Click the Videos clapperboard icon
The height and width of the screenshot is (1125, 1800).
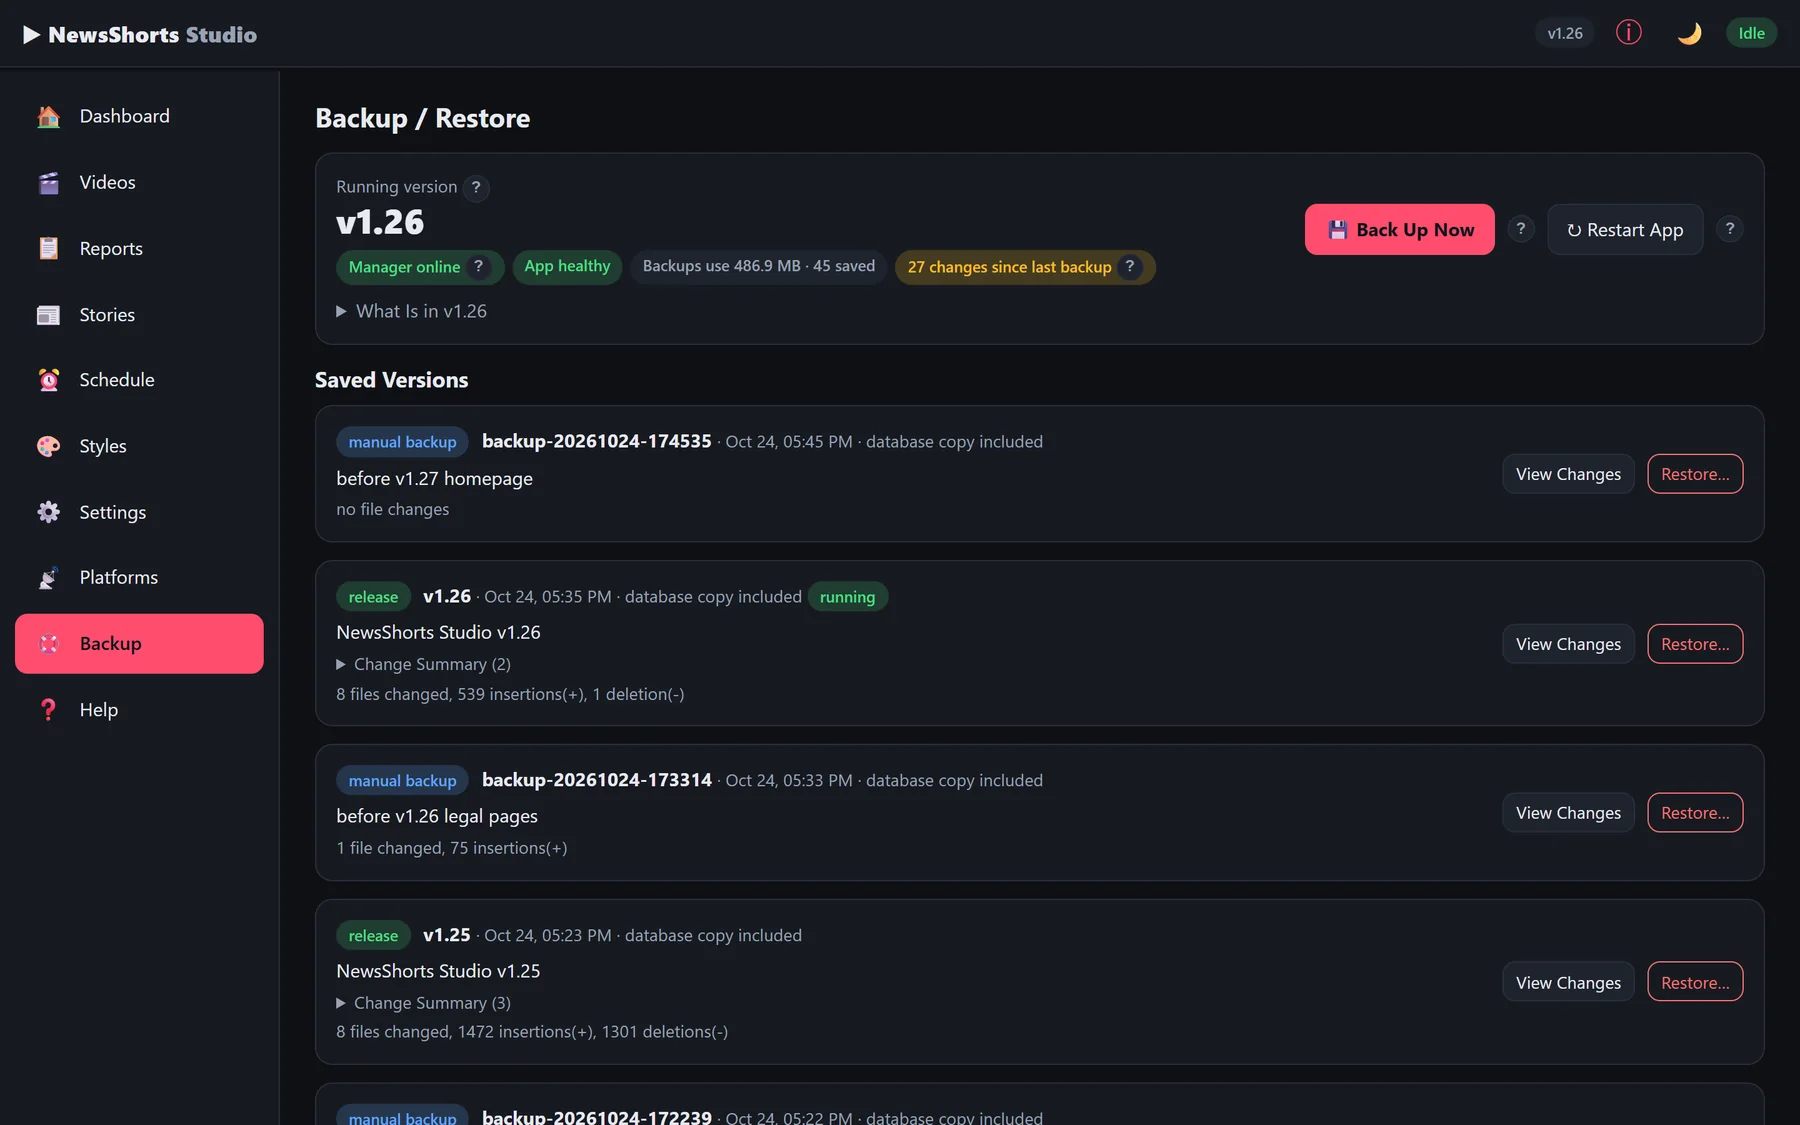pos(48,182)
